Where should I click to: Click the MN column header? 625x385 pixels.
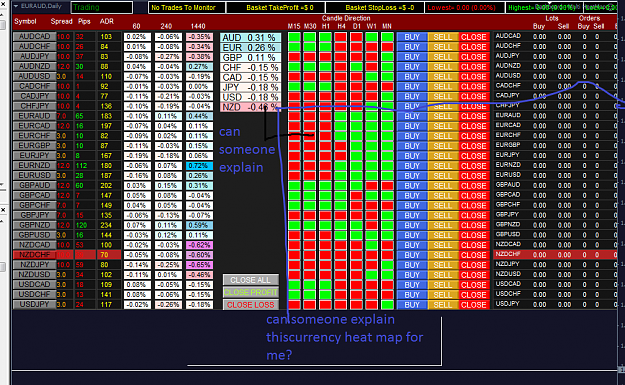point(387,26)
